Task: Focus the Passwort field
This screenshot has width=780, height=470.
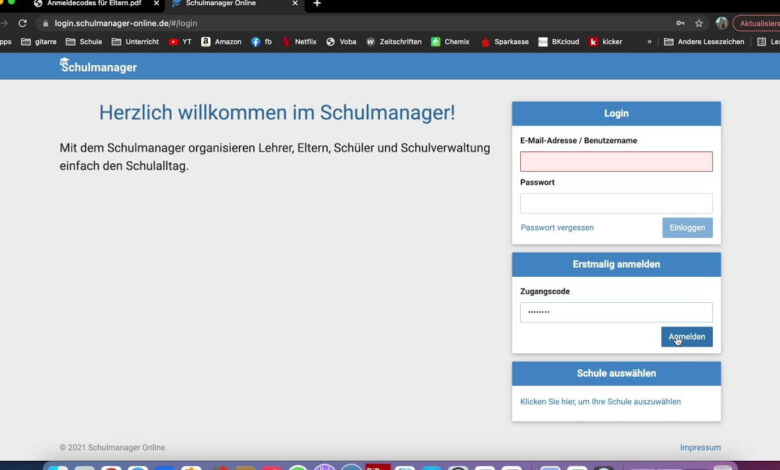Action: [616, 203]
